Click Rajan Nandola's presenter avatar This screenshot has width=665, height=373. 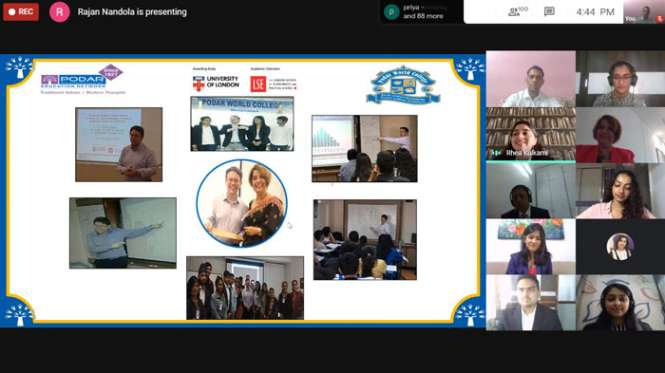(x=59, y=12)
